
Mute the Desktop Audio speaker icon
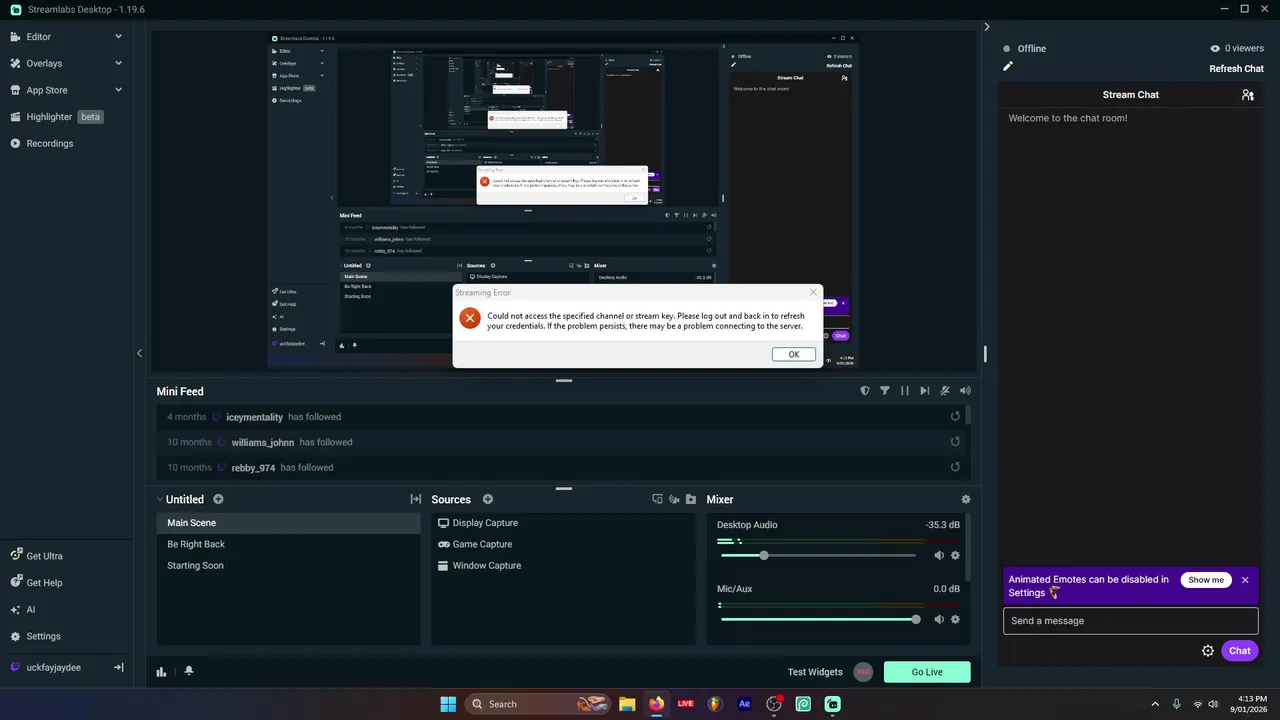939,555
